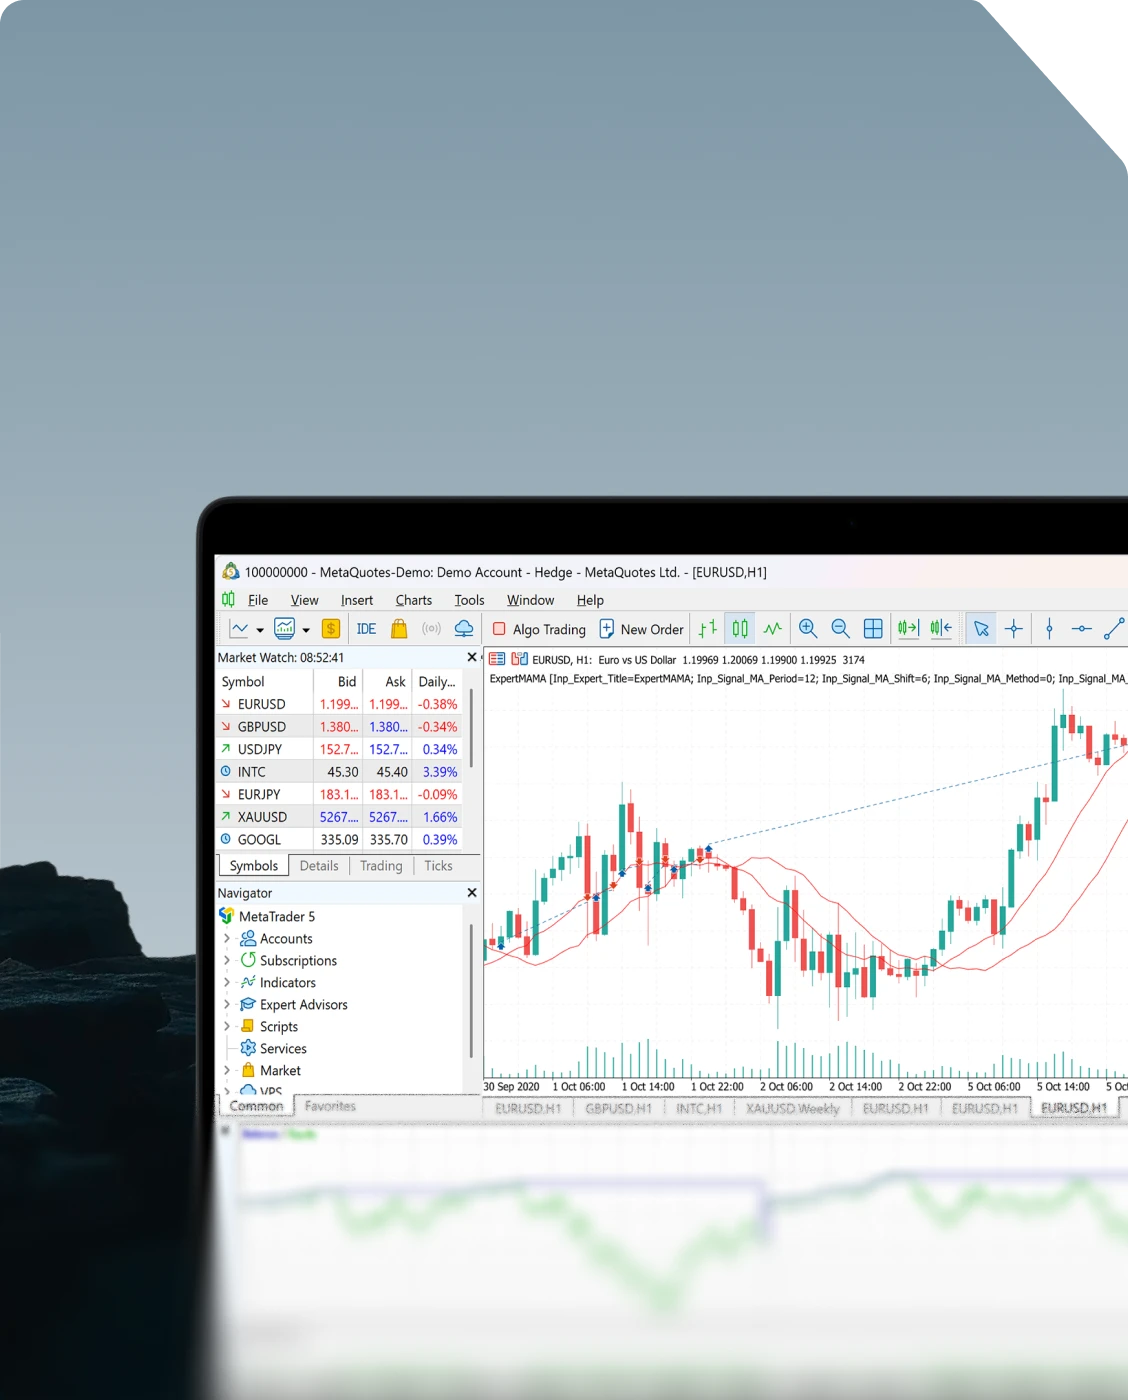This screenshot has width=1128, height=1400.
Task: Sort by Daily change column header
Action: [437, 681]
